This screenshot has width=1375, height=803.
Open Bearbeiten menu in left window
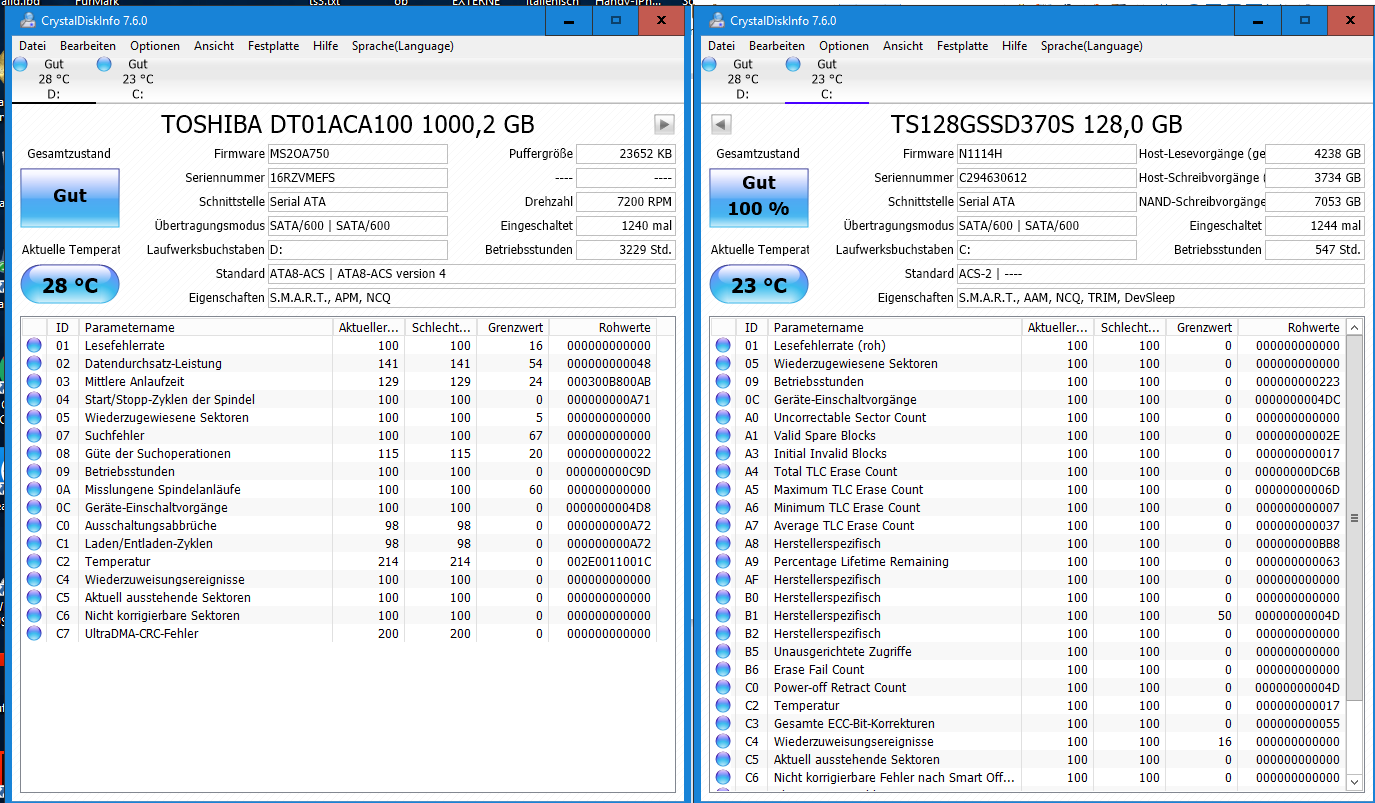tap(88, 46)
